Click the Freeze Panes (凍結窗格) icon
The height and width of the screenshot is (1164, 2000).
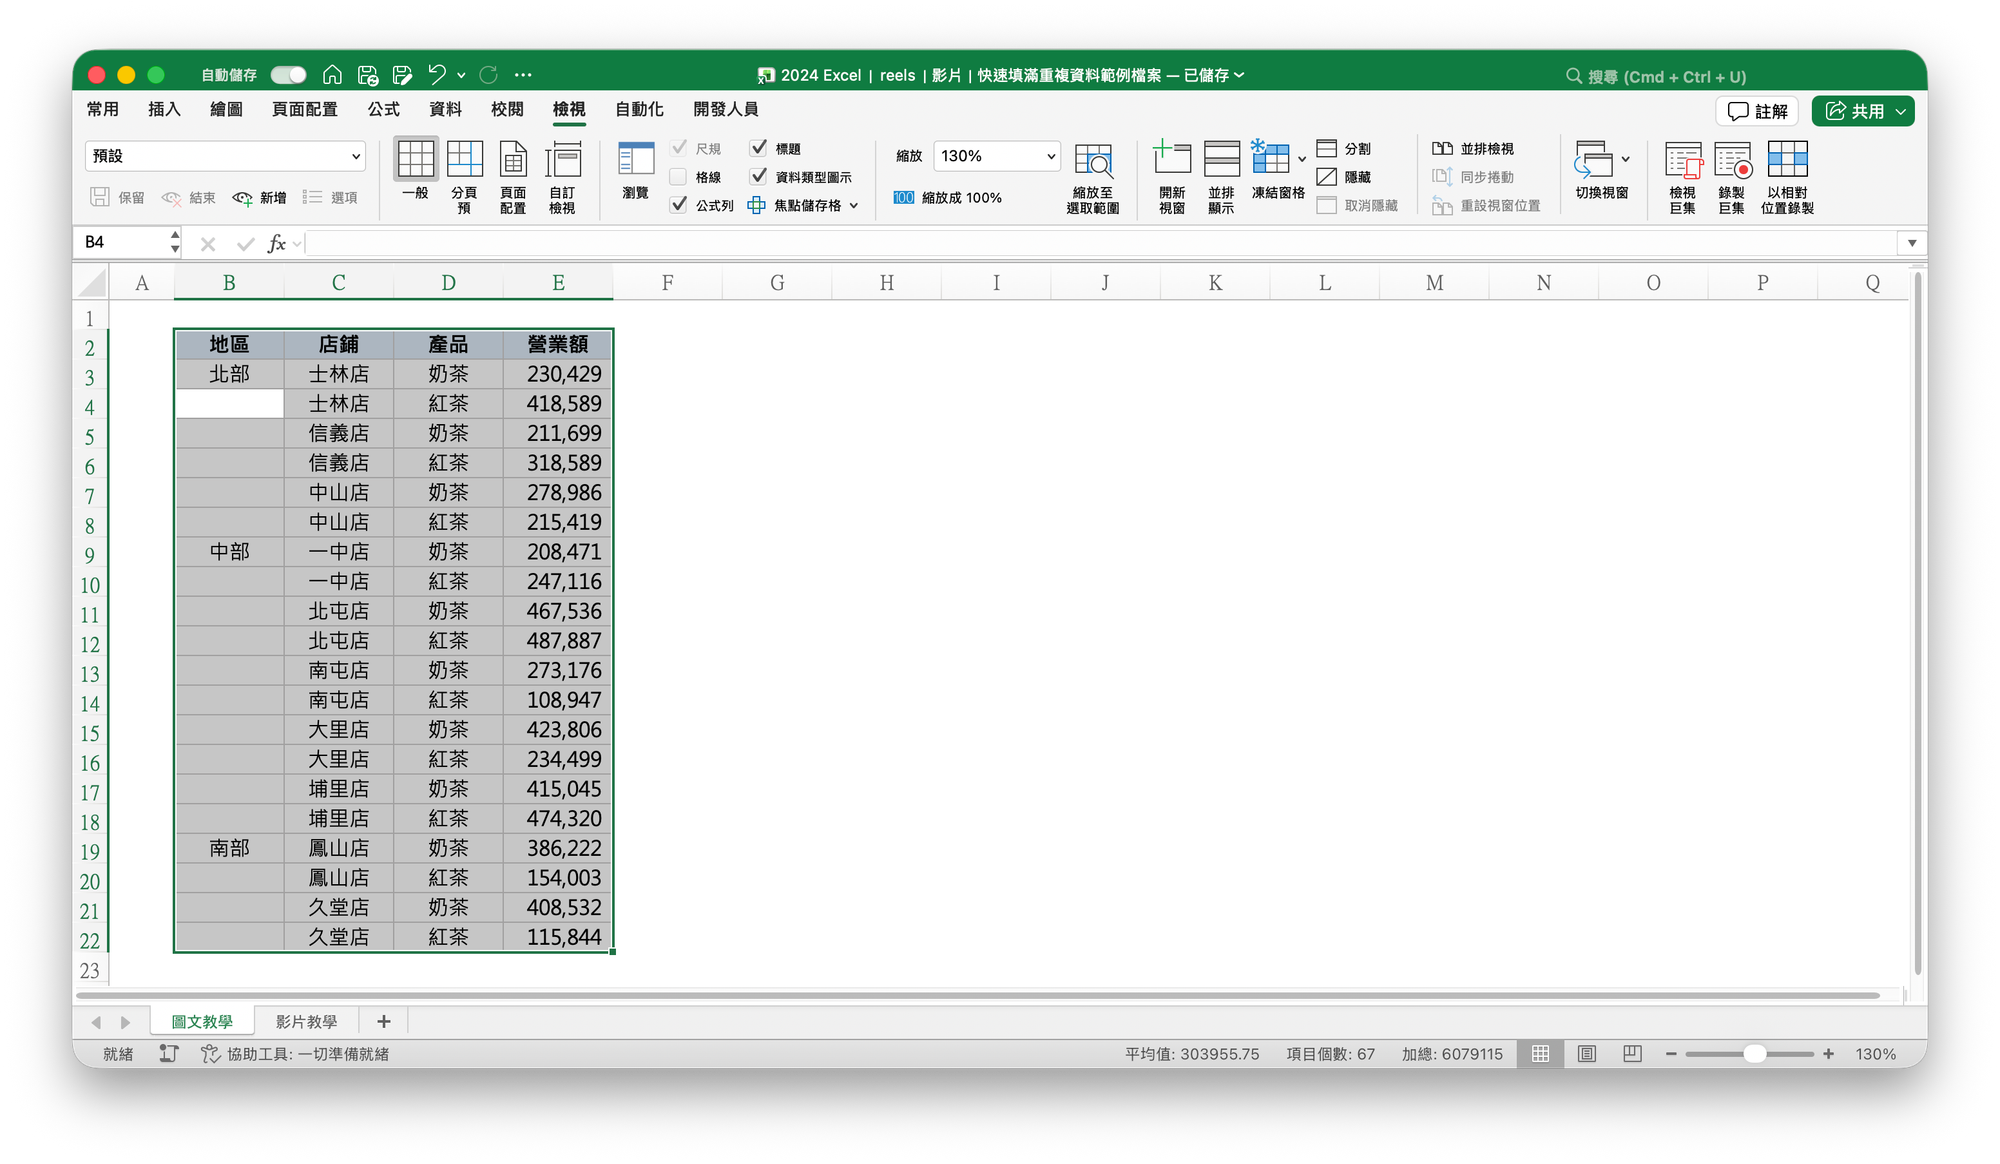1270,160
